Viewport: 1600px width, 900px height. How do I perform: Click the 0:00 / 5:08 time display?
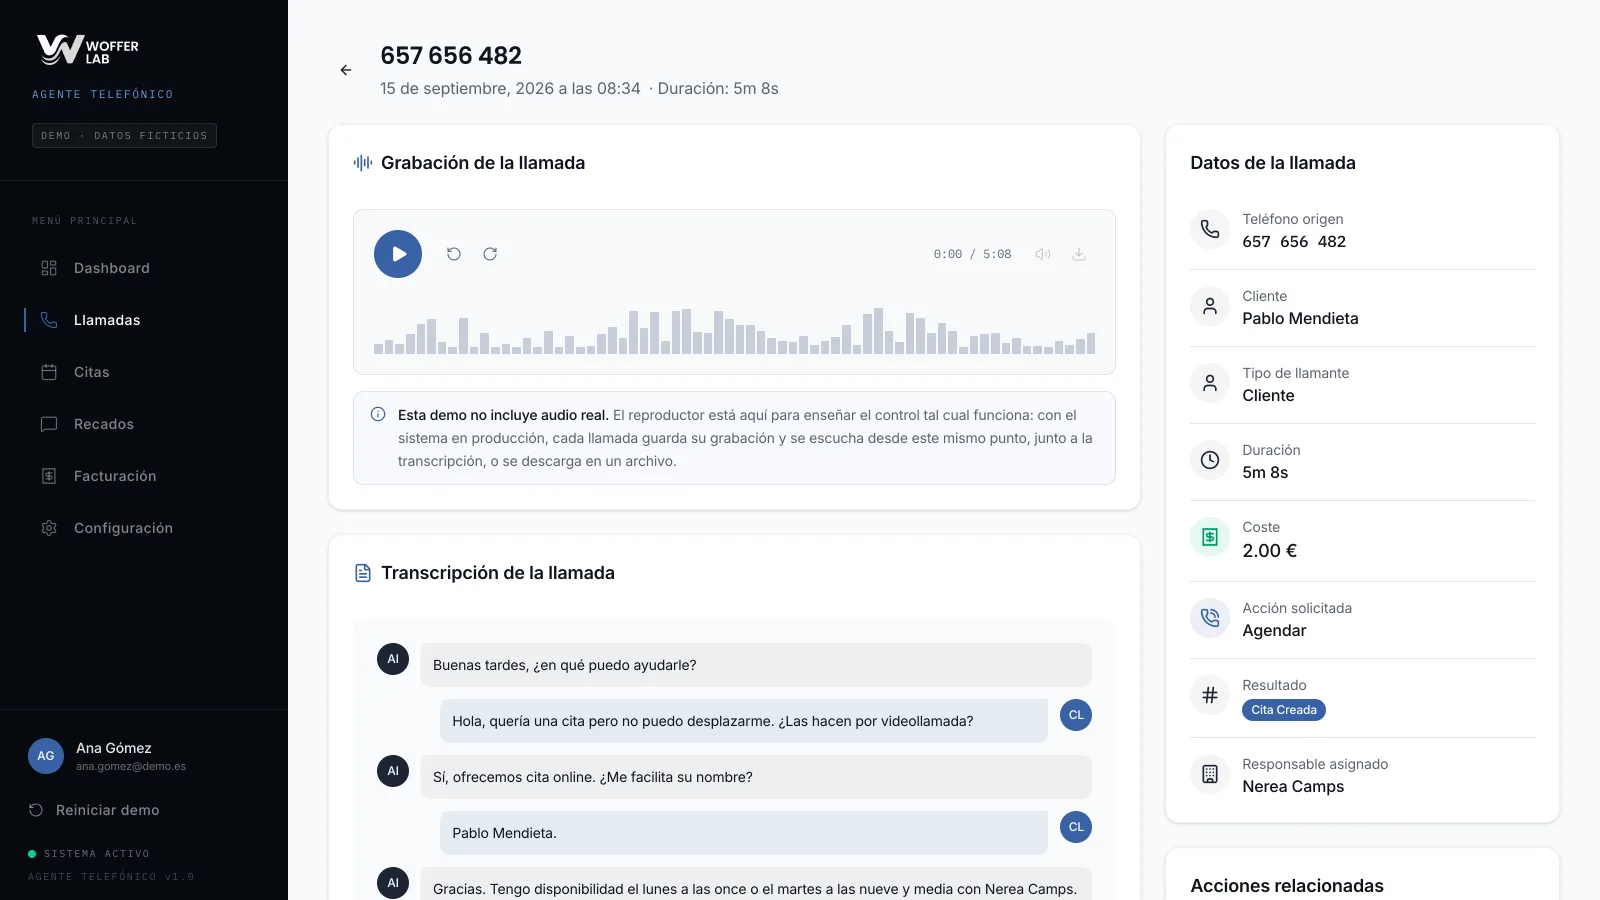tap(972, 254)
